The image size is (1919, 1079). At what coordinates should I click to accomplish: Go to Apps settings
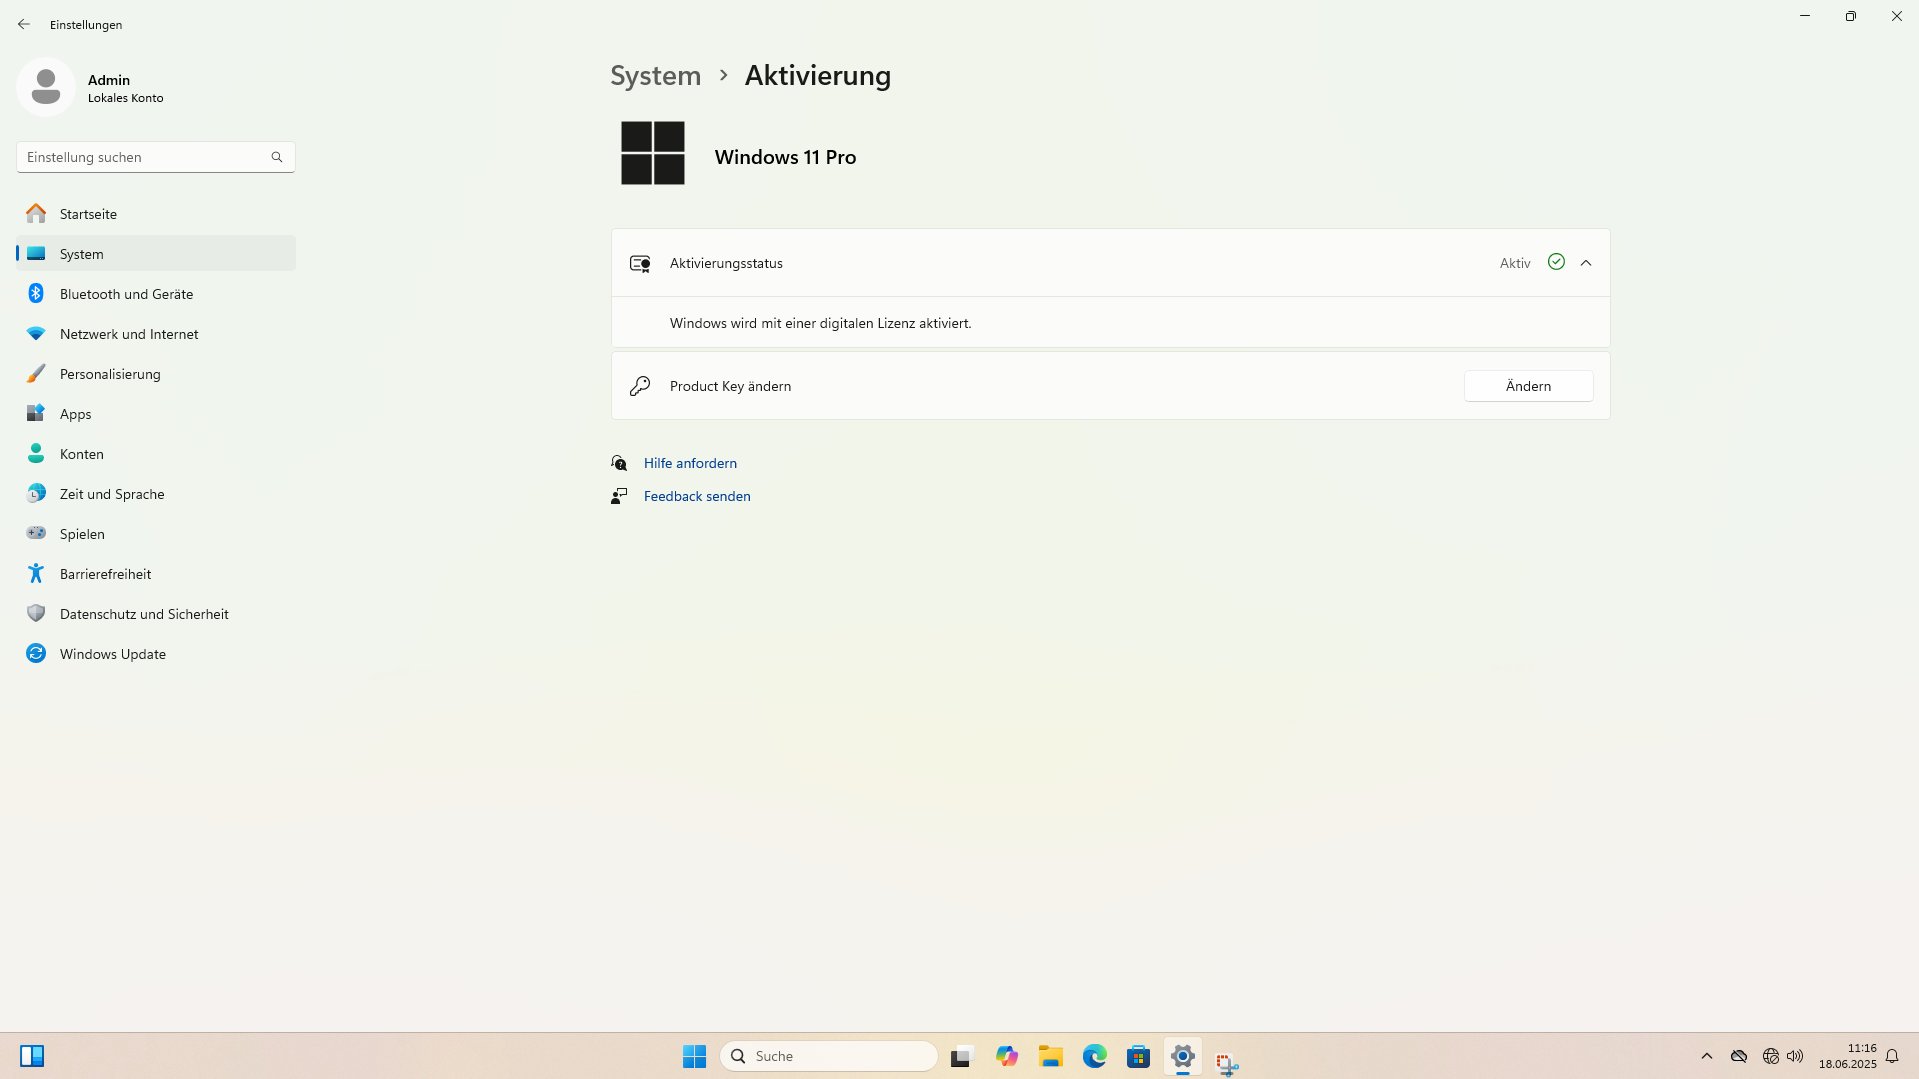click(75, 413)
